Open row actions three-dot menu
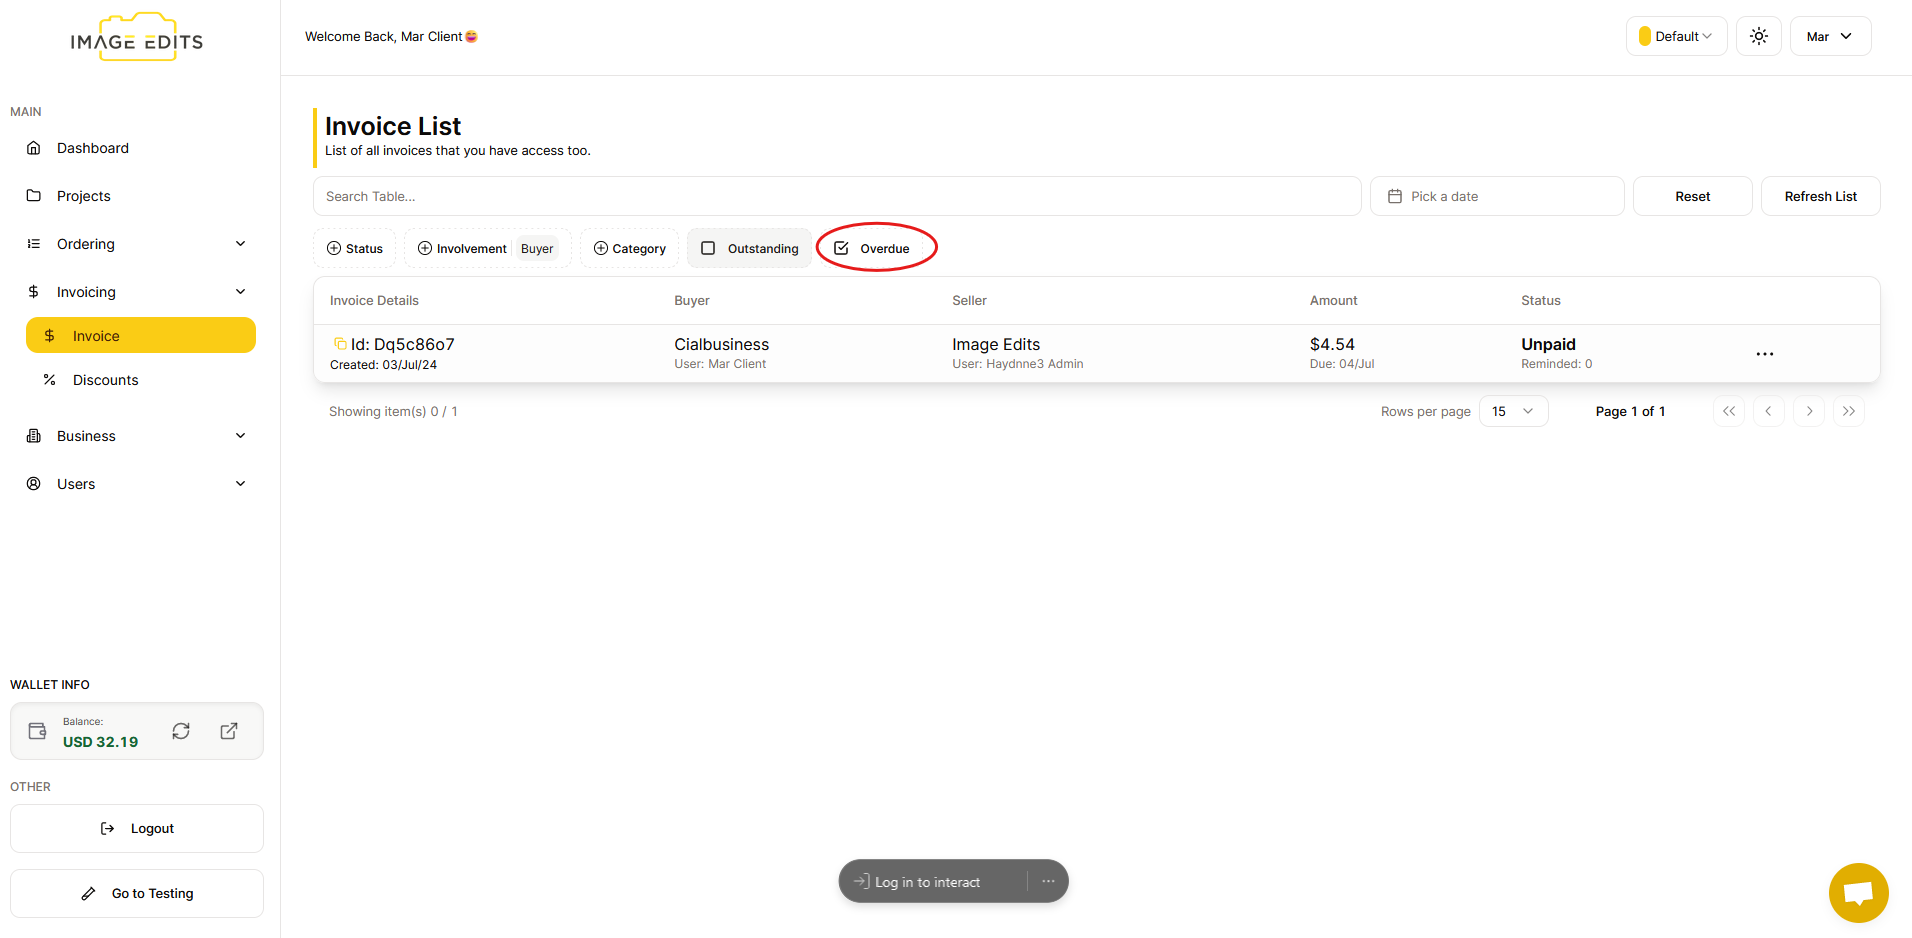The width and height of the screenshot is (1912, 938). point(1764,354)
